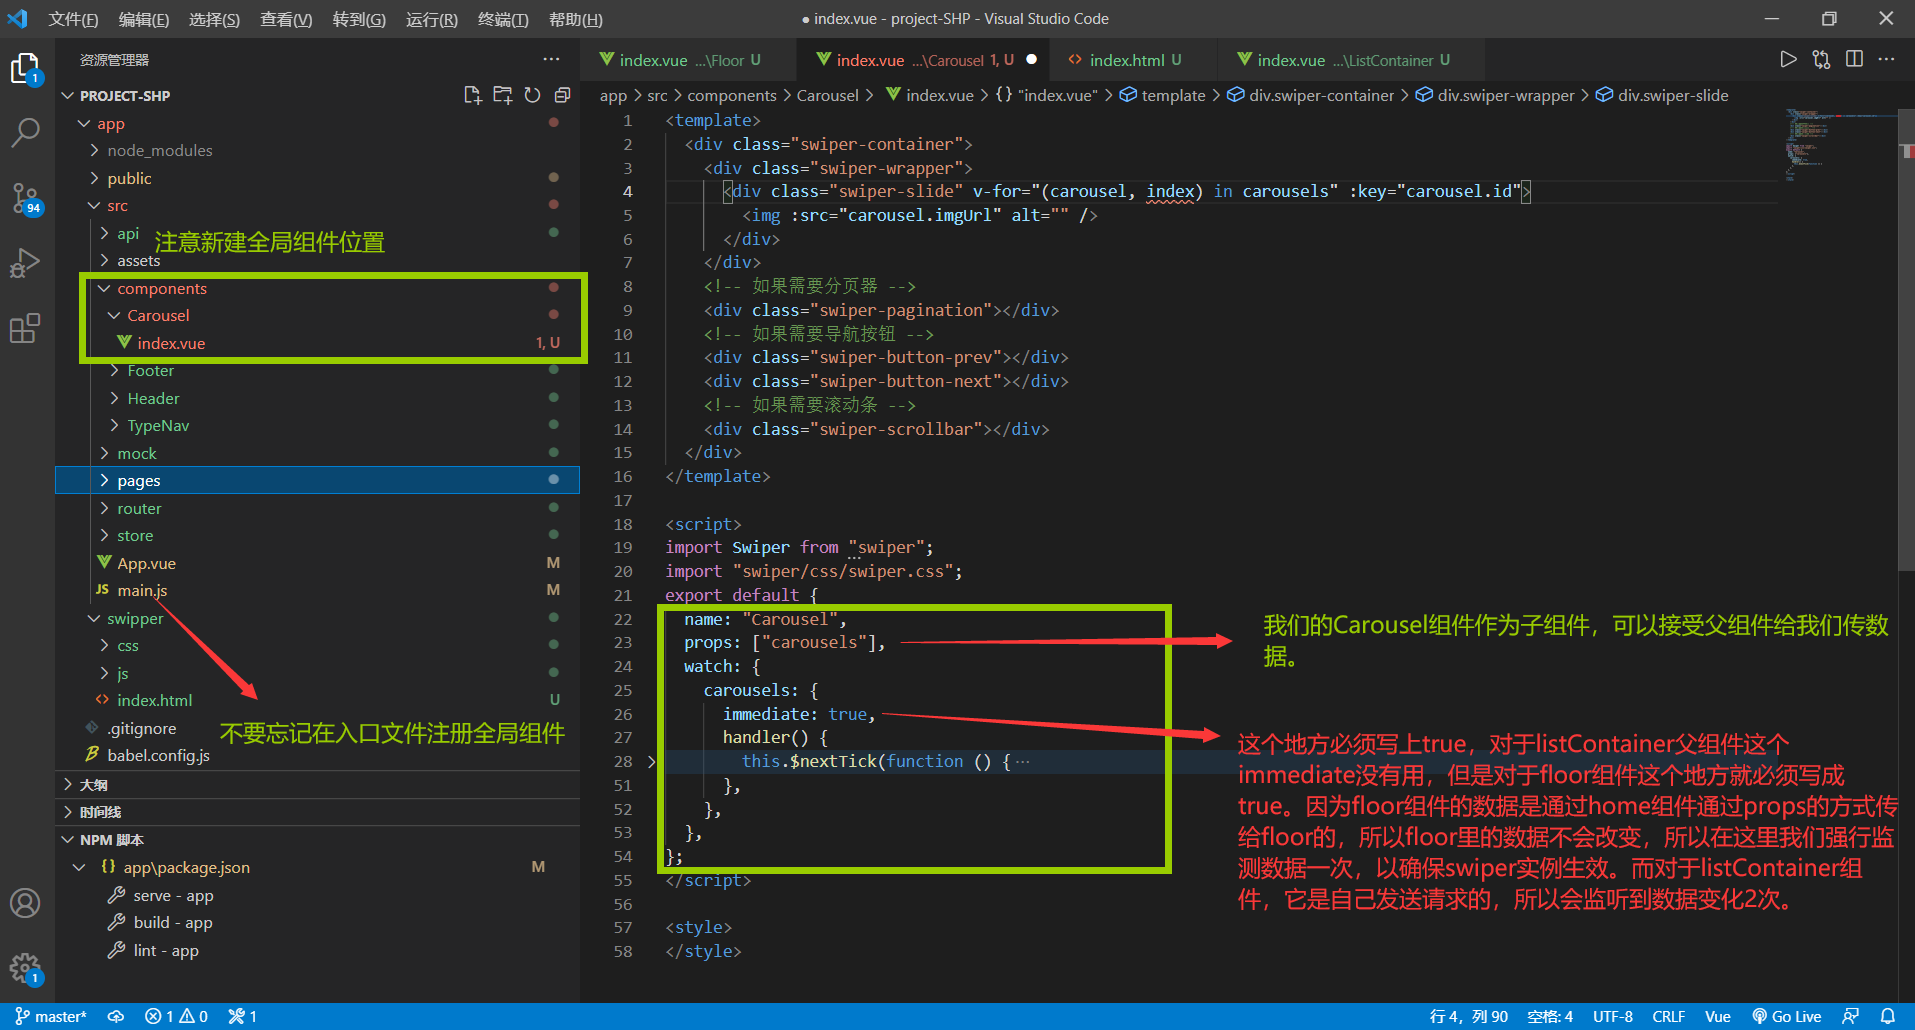Split the editor to the right
Screen dimensions: 1915x1030
point(1854,60)
